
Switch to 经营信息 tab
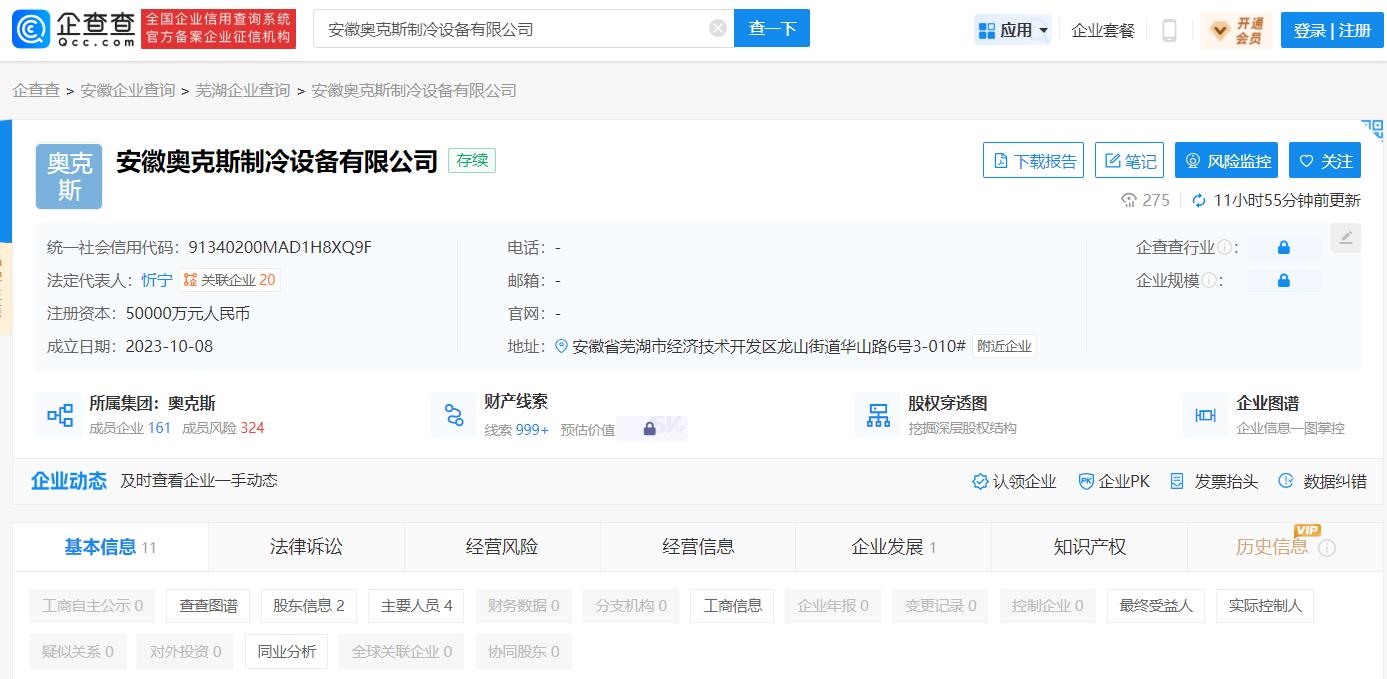[x=698, y=547]
